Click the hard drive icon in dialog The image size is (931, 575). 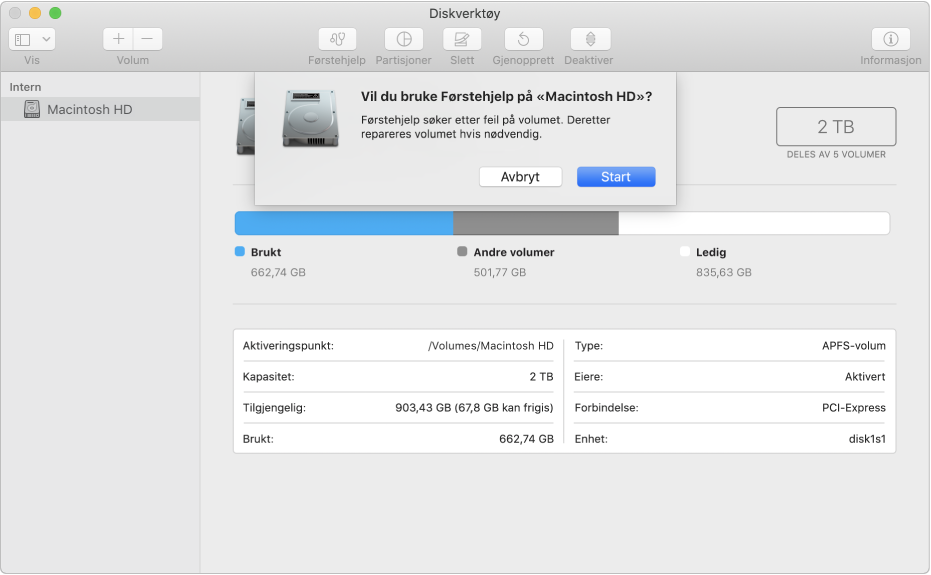pyautogui.click(x=311, y=118)
